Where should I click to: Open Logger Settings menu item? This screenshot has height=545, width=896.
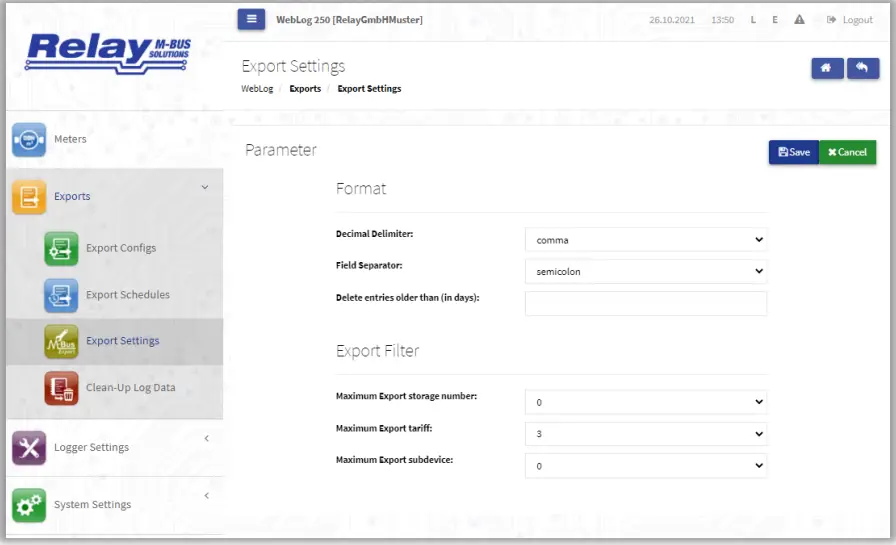click(x=91, y=447)
